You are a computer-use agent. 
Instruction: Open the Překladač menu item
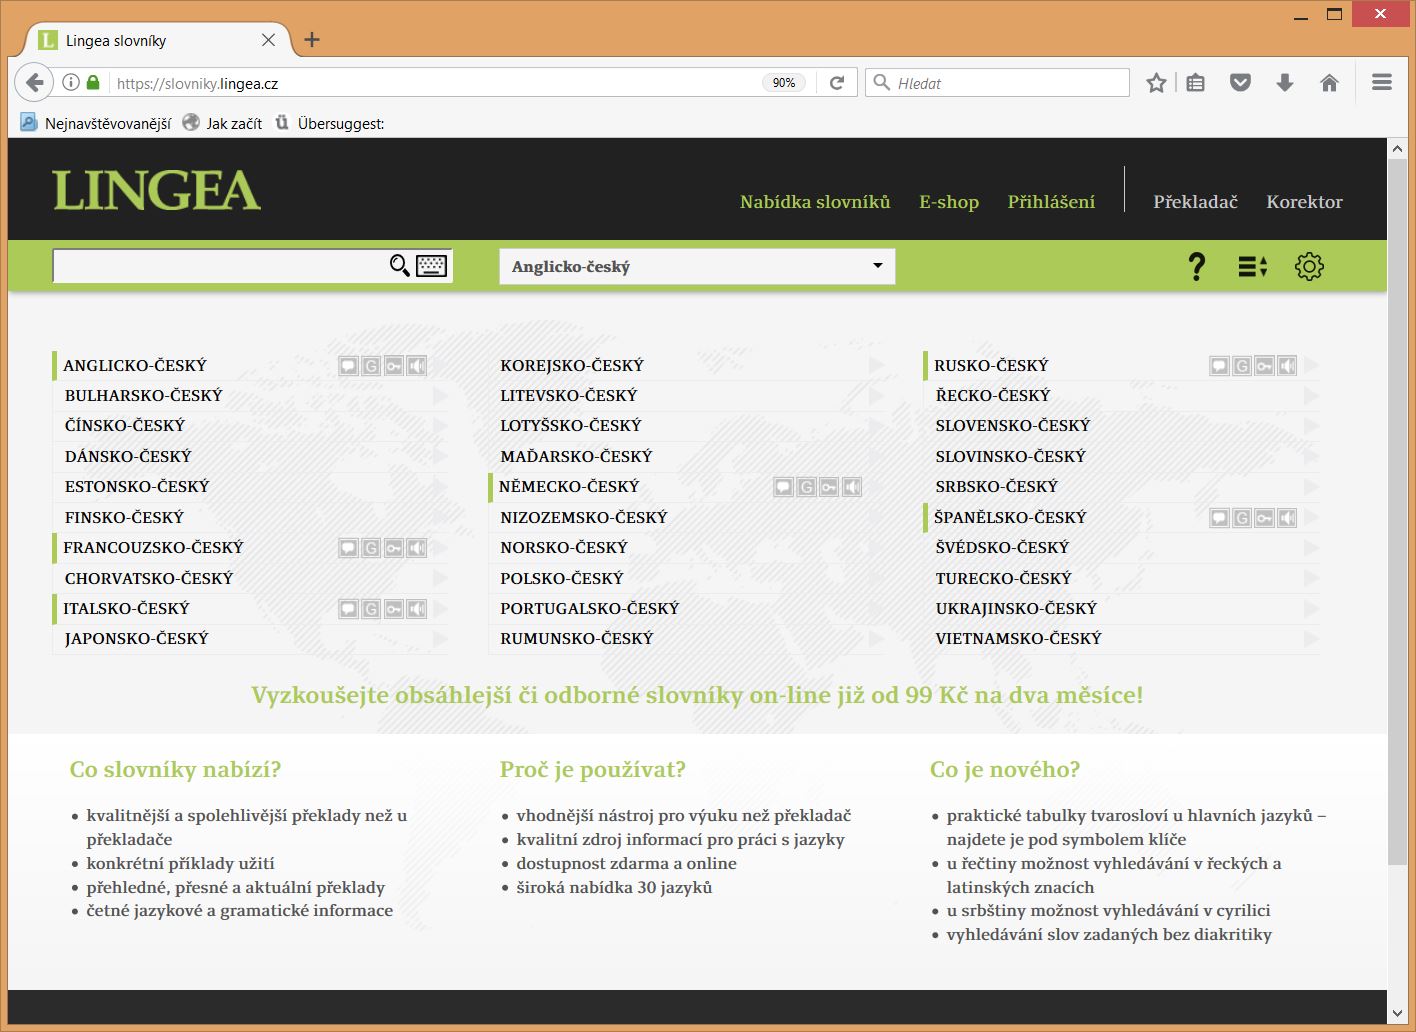coord(1195,202)
